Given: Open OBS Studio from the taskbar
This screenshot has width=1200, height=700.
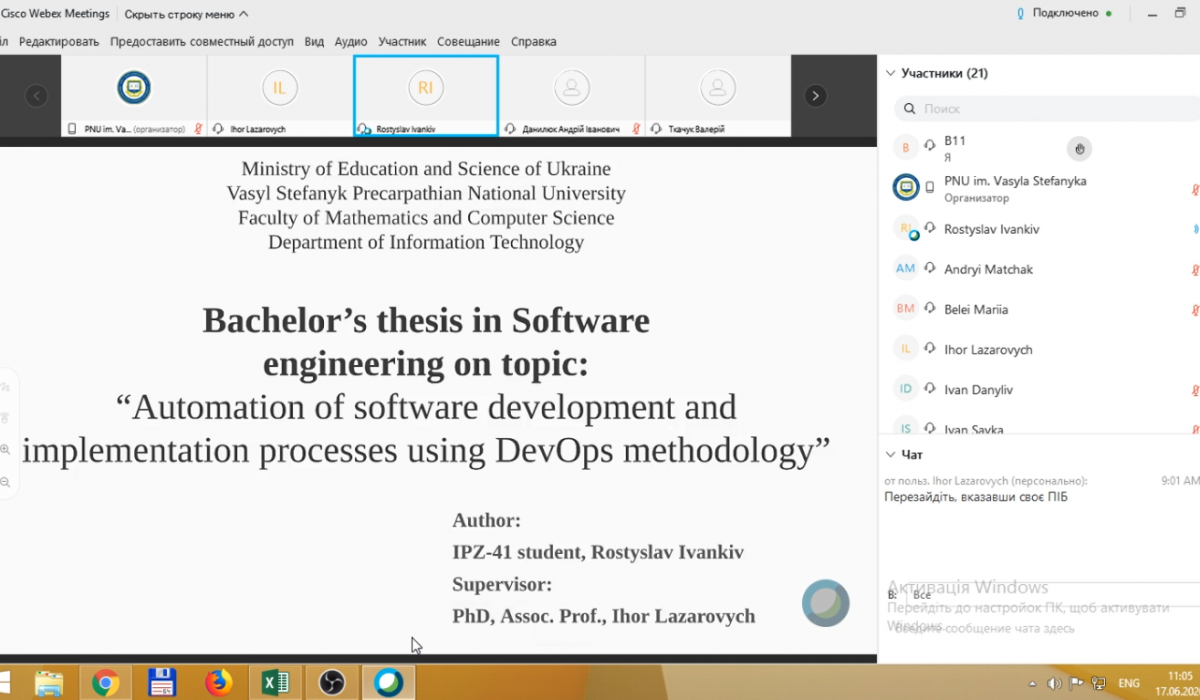Looking at the screenshot, I should [x=332, y=683].
